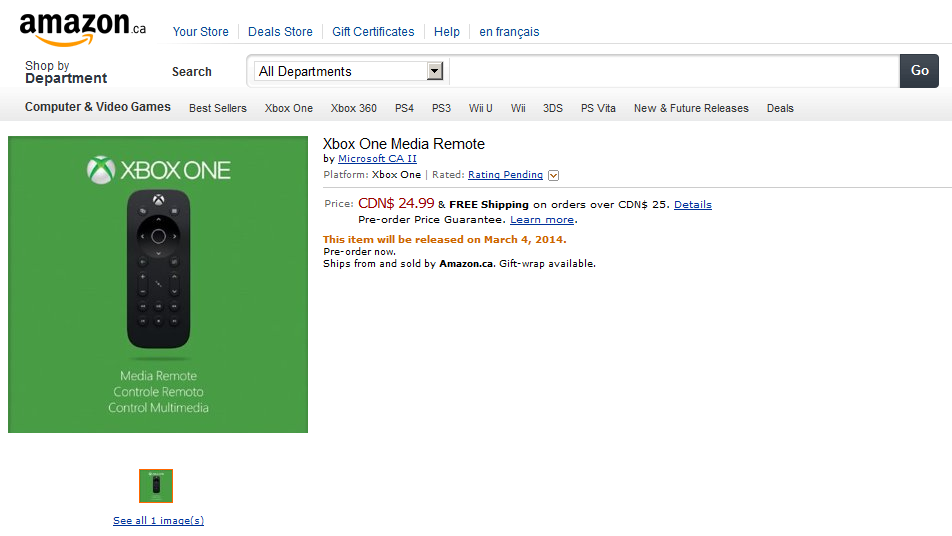Viewport: 952px width, 536px height.
Task: Click Learn more about price guarantee
Action: pos(541,219)
